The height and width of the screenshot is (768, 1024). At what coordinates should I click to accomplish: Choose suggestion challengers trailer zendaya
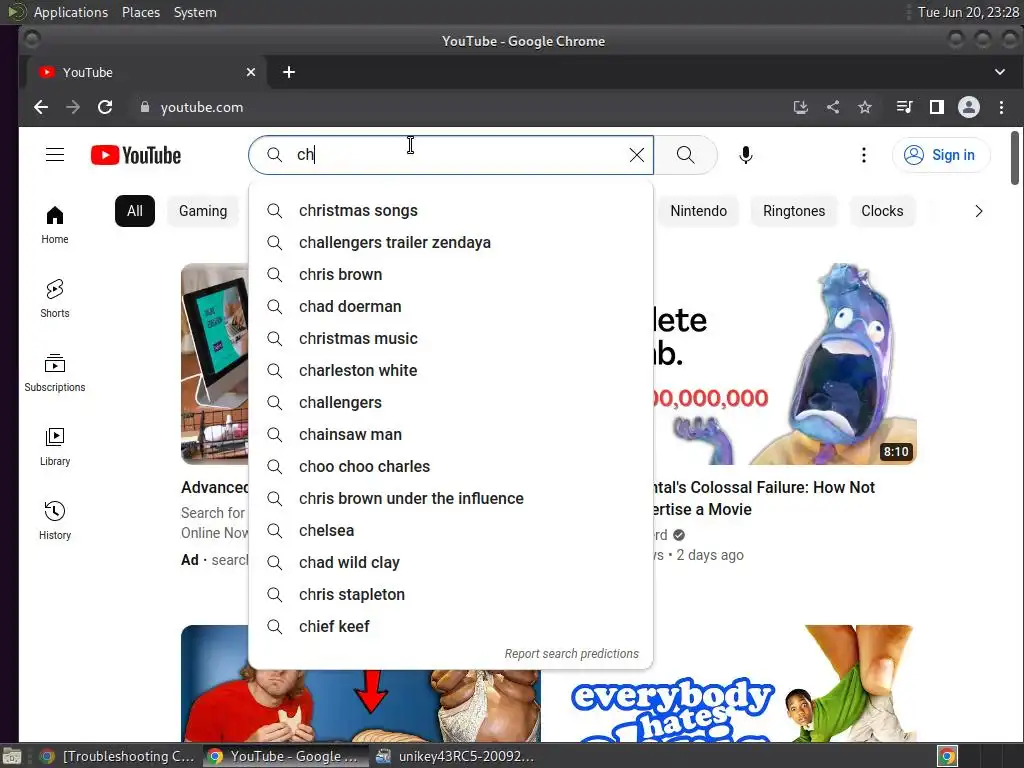(x=451, y=242)
